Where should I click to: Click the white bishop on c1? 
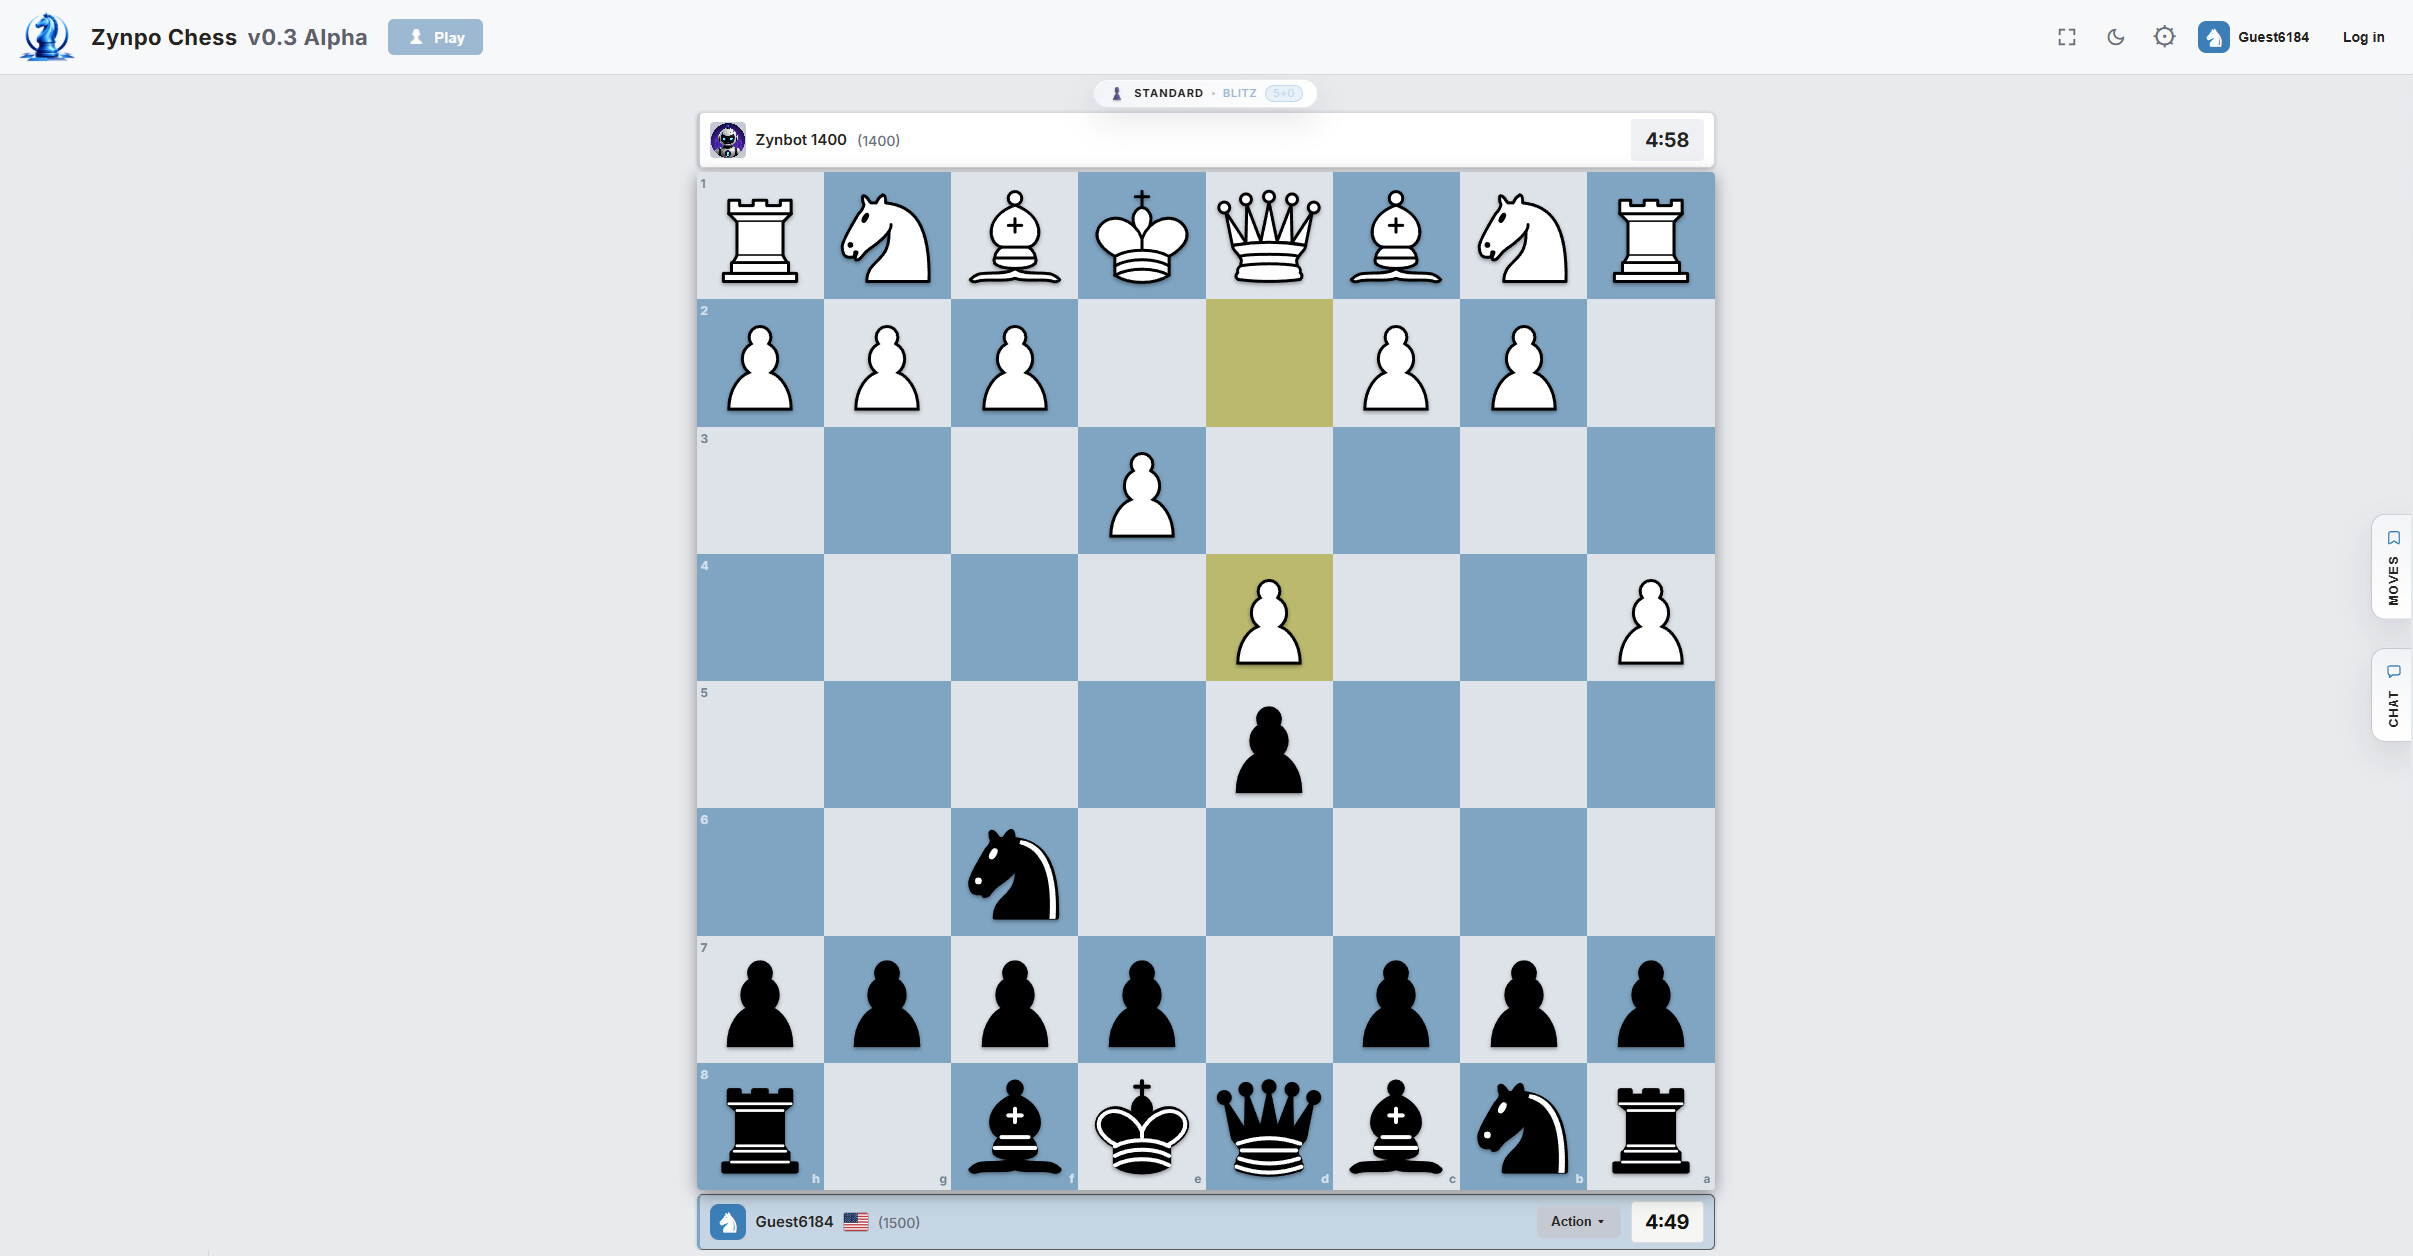(1396, 236)
